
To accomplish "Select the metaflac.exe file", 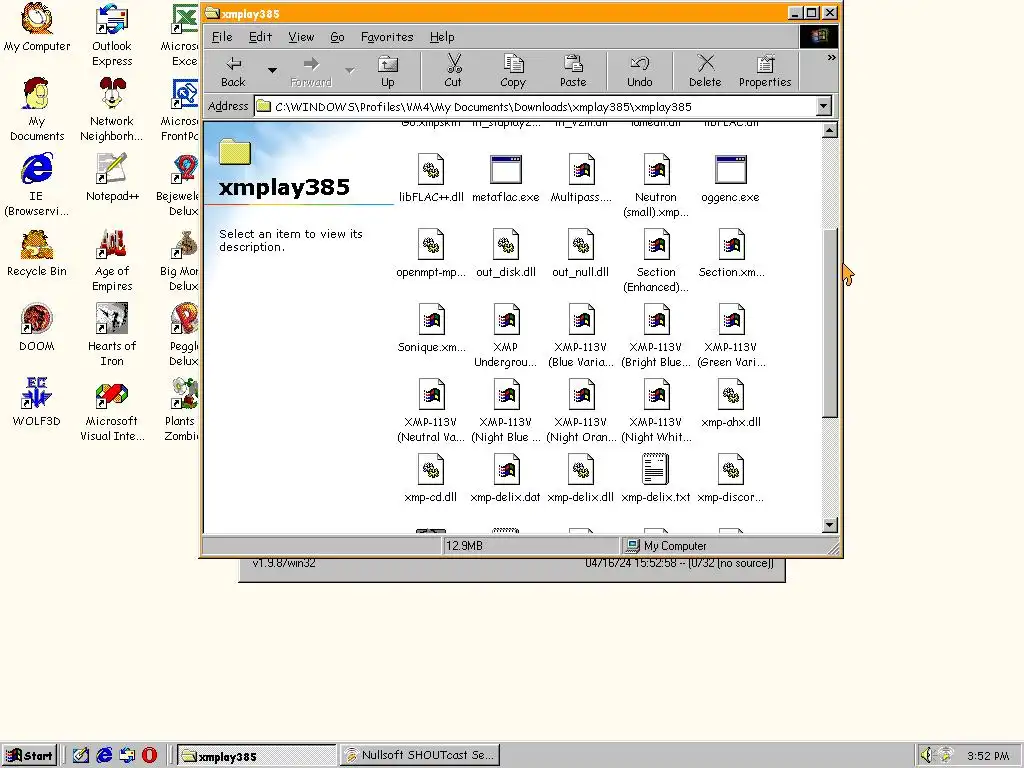I will pos(505,178).
